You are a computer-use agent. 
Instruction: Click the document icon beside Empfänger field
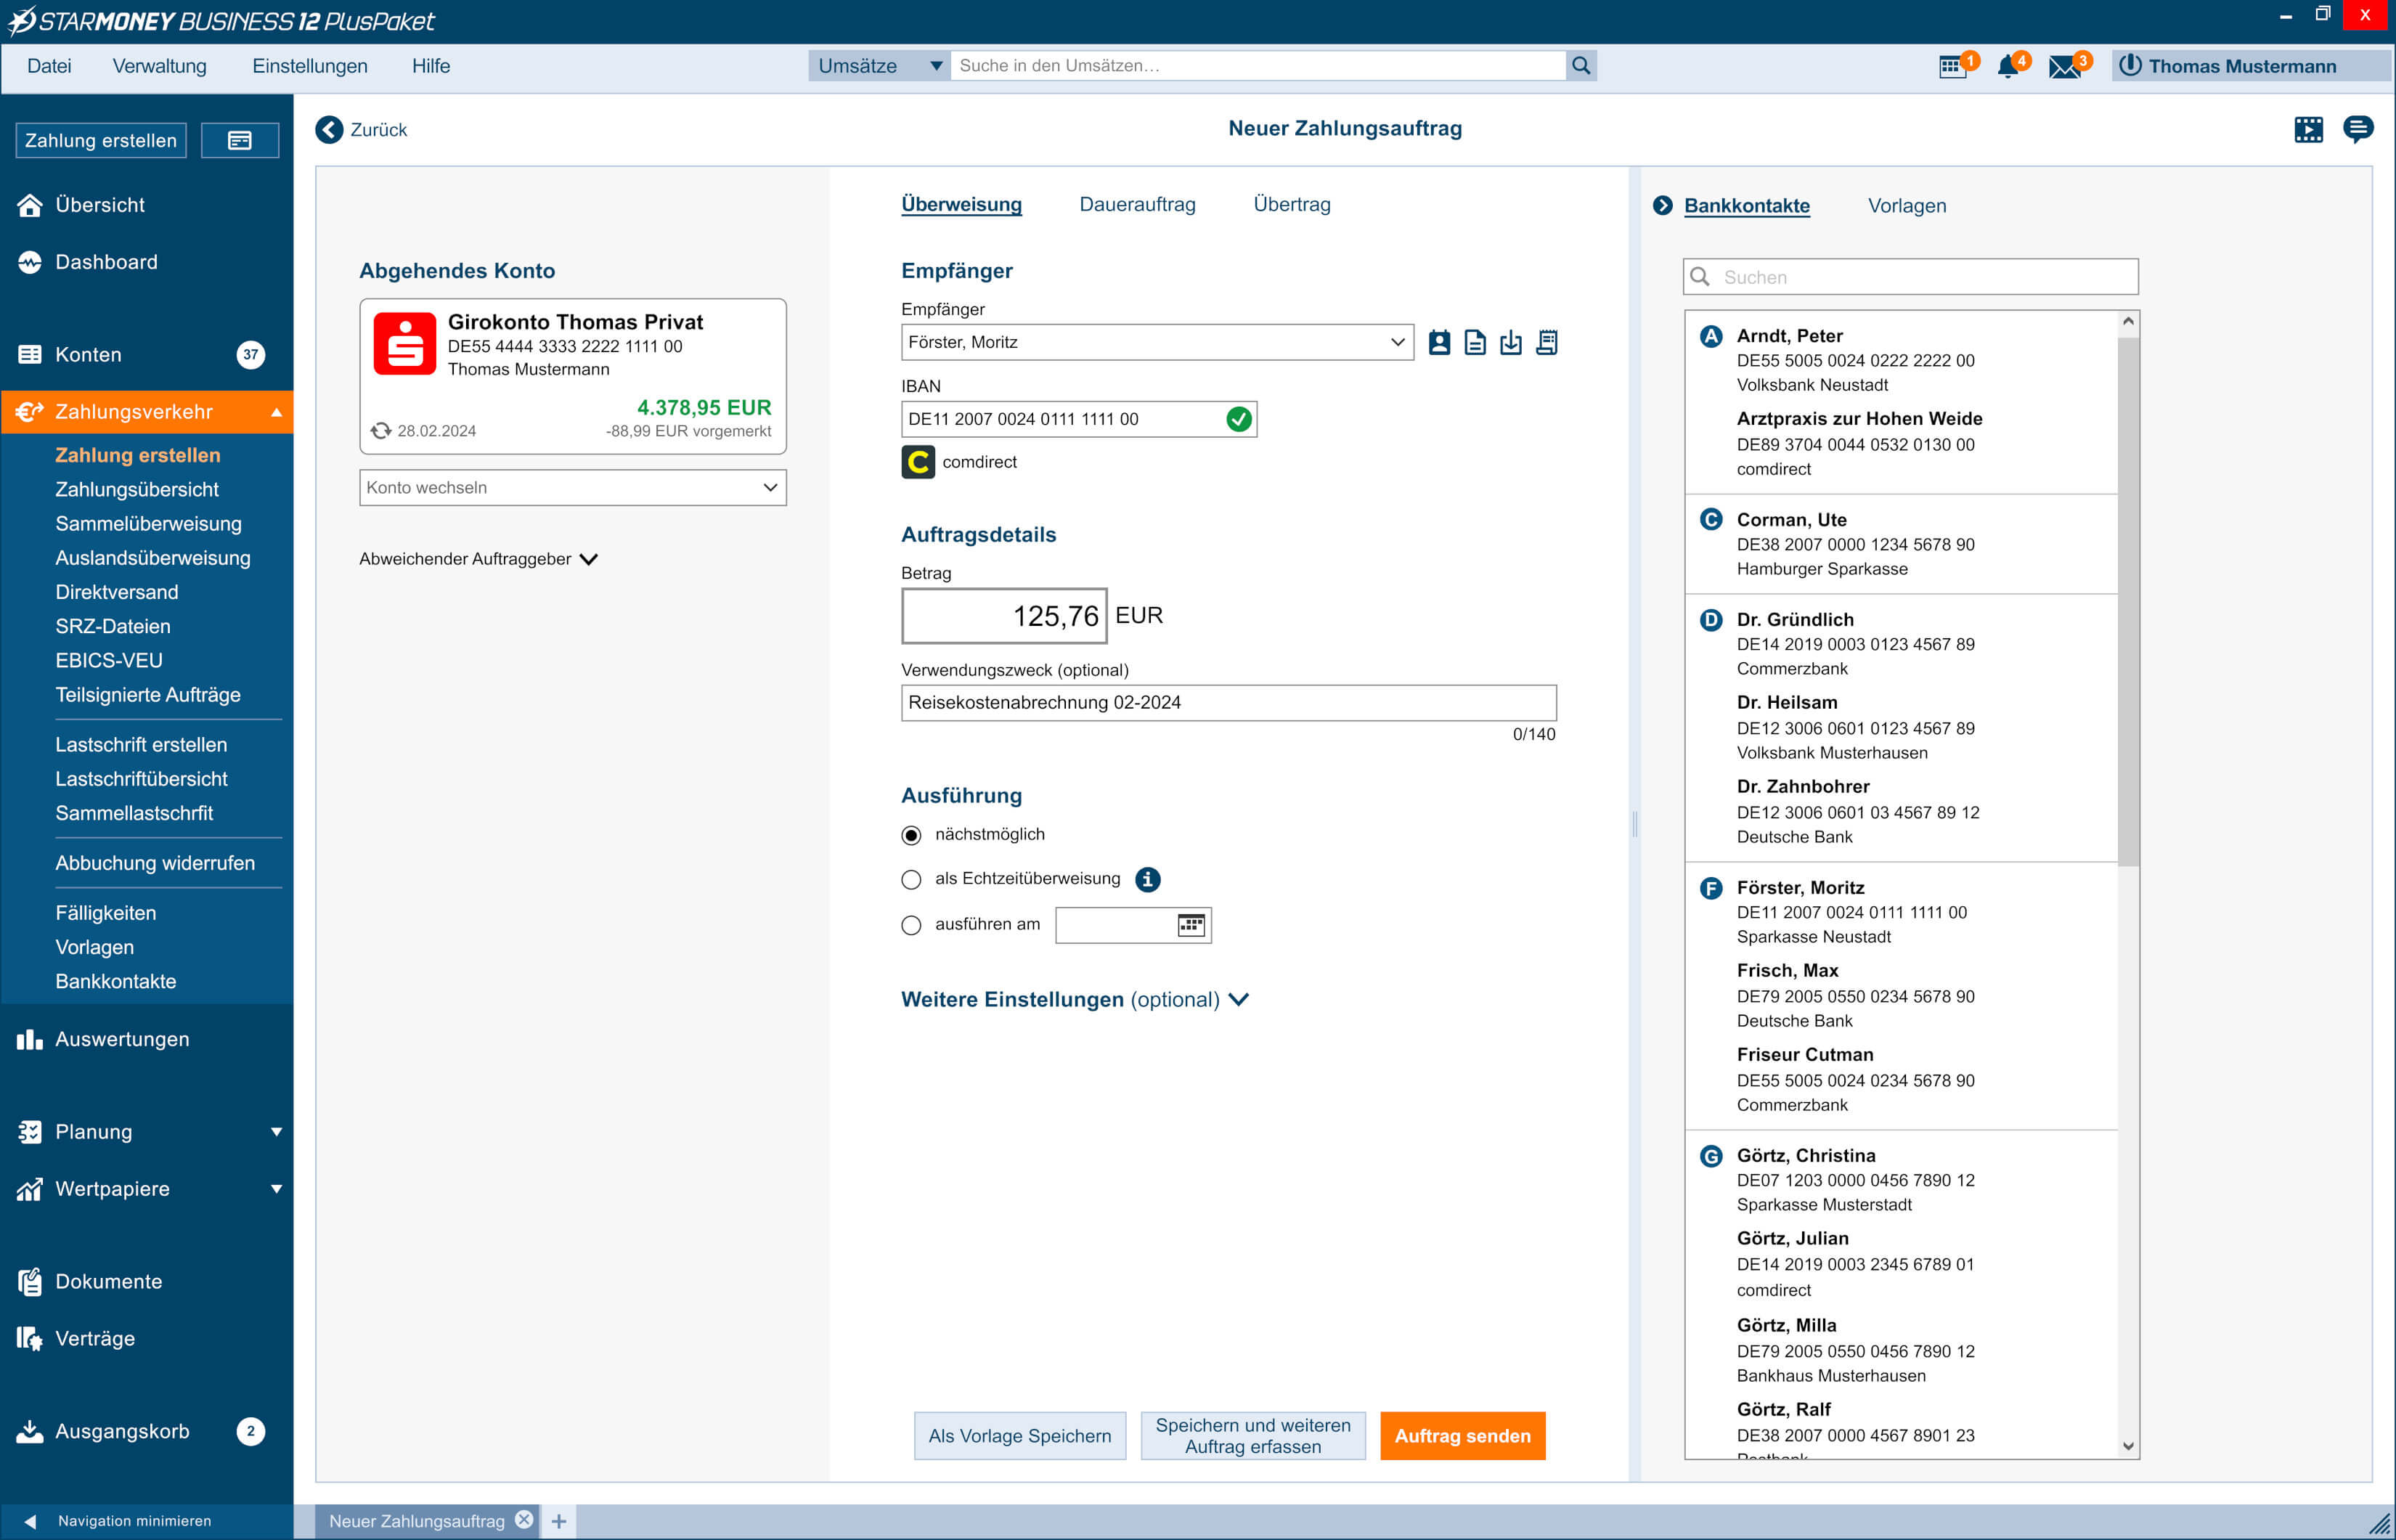coord(1475,343)
